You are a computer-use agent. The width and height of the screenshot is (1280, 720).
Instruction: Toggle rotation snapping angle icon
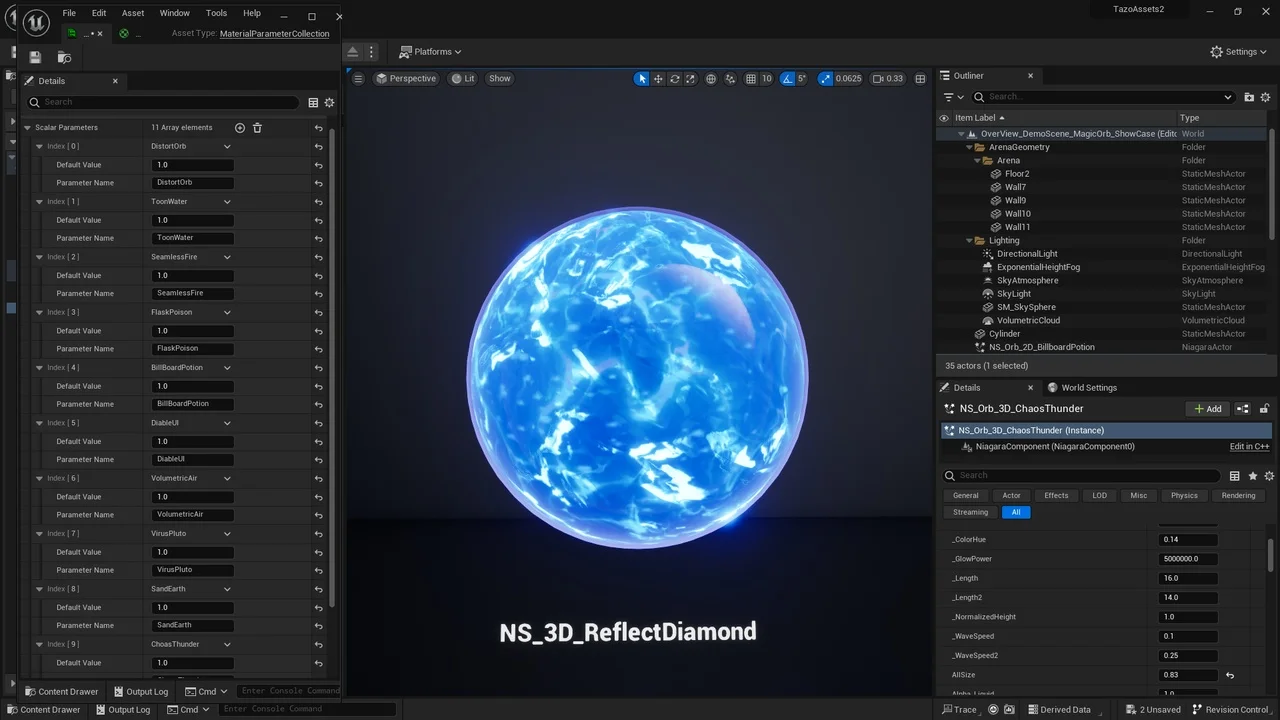pos(788,79)
